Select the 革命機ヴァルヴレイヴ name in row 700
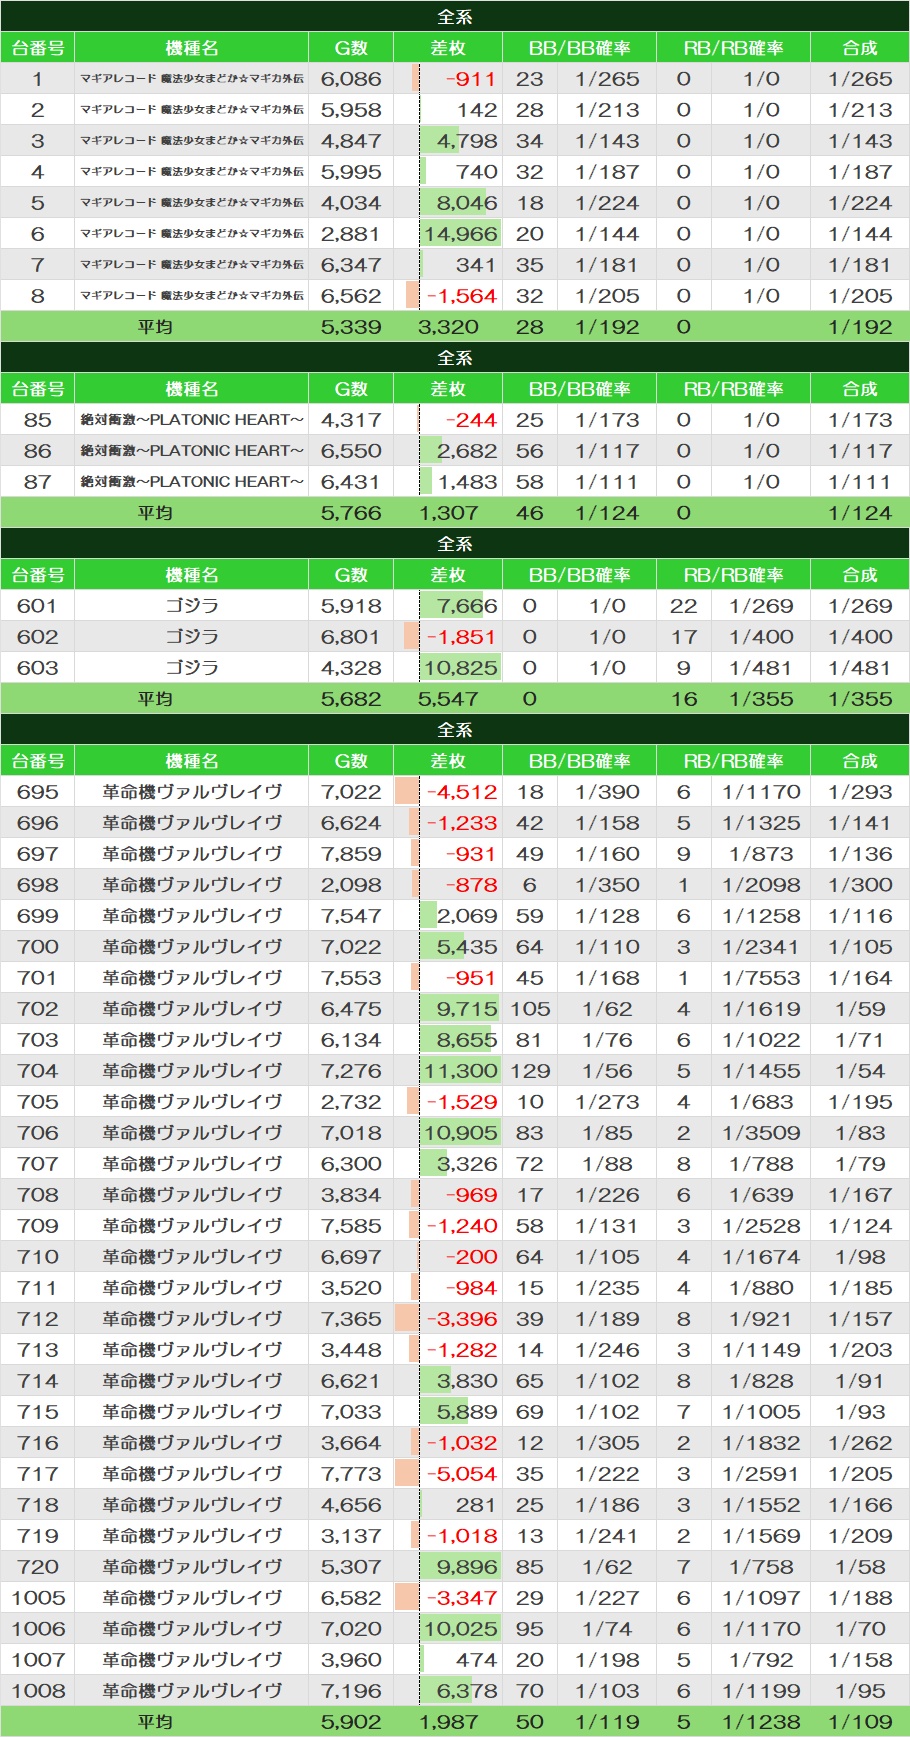910x1737 pixels. pos(192,947)
